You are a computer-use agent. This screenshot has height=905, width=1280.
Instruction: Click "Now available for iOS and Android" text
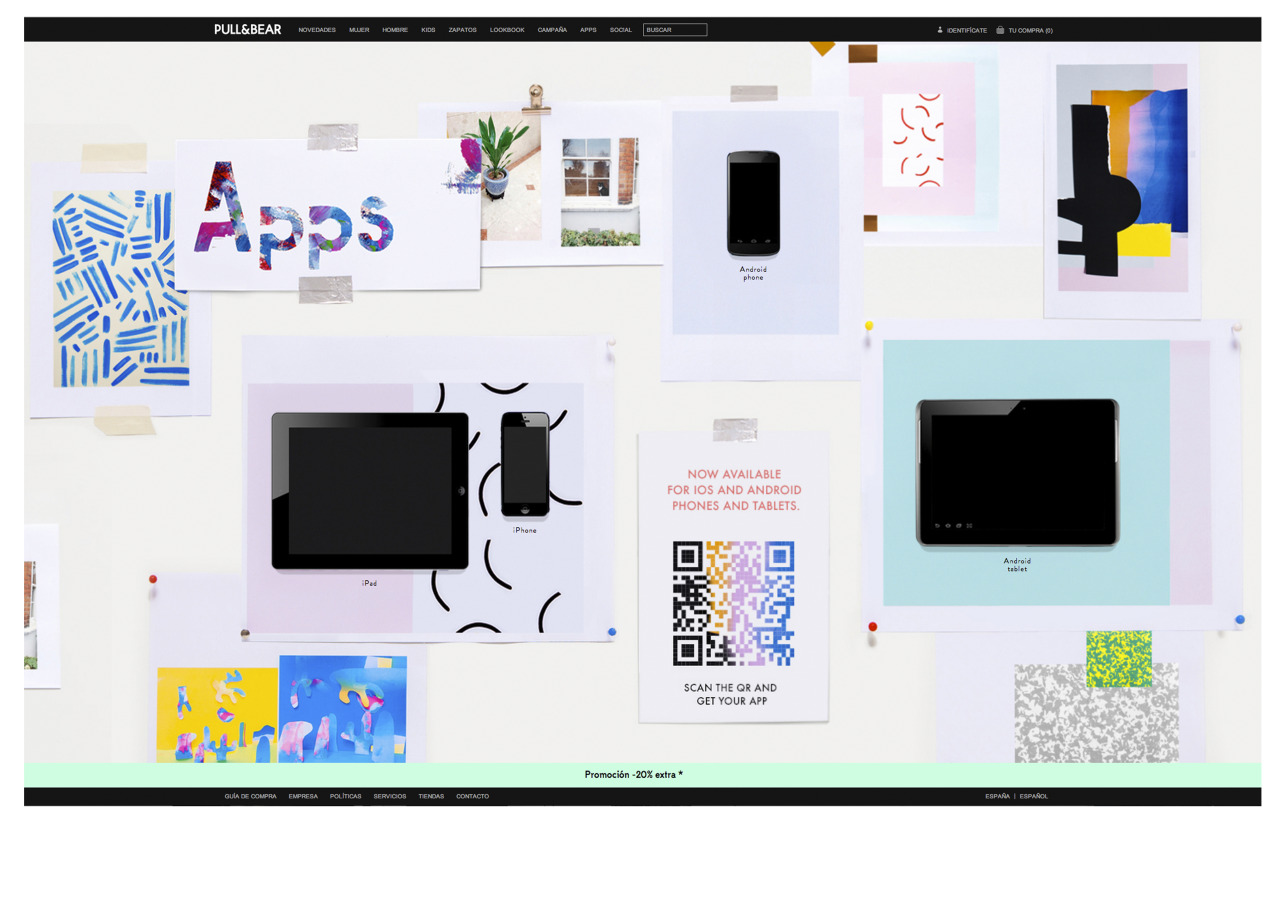coord(735,490)
